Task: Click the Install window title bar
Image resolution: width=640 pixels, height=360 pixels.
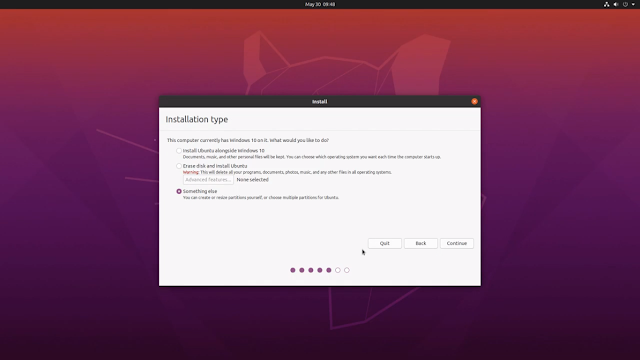Action: coord(320,101)
